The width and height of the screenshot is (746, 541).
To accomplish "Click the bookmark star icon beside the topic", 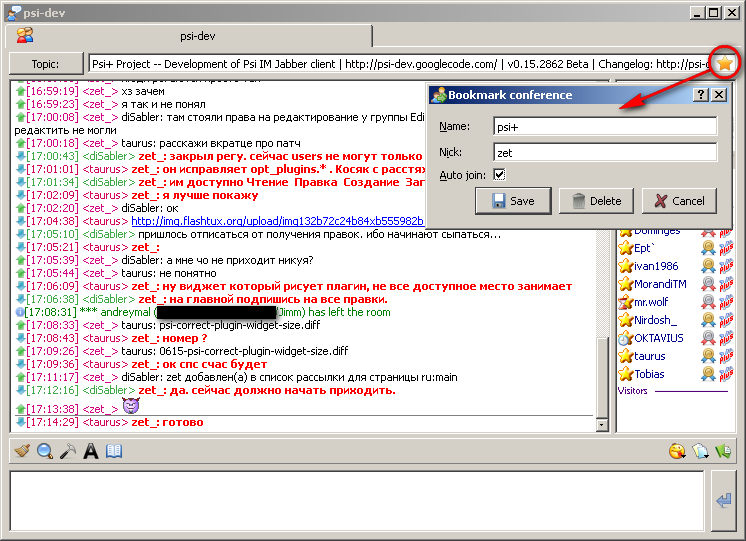I will (724, 63).
